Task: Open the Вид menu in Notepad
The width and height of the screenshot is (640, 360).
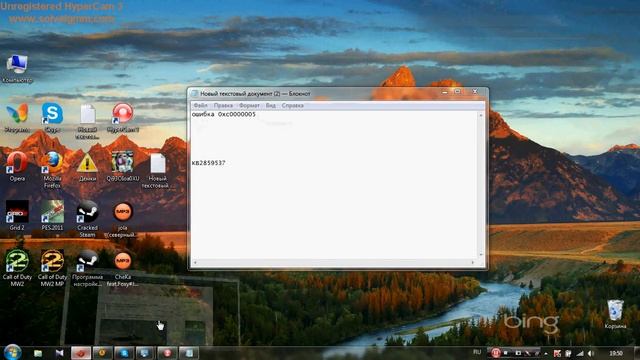Action: coord(271,106)
